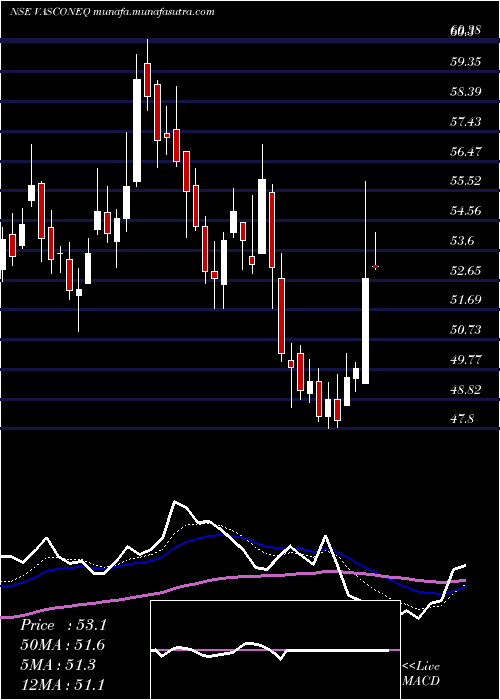Click the 50.73 price axis label
The image size is (500, 700).
tap(466, 329)
